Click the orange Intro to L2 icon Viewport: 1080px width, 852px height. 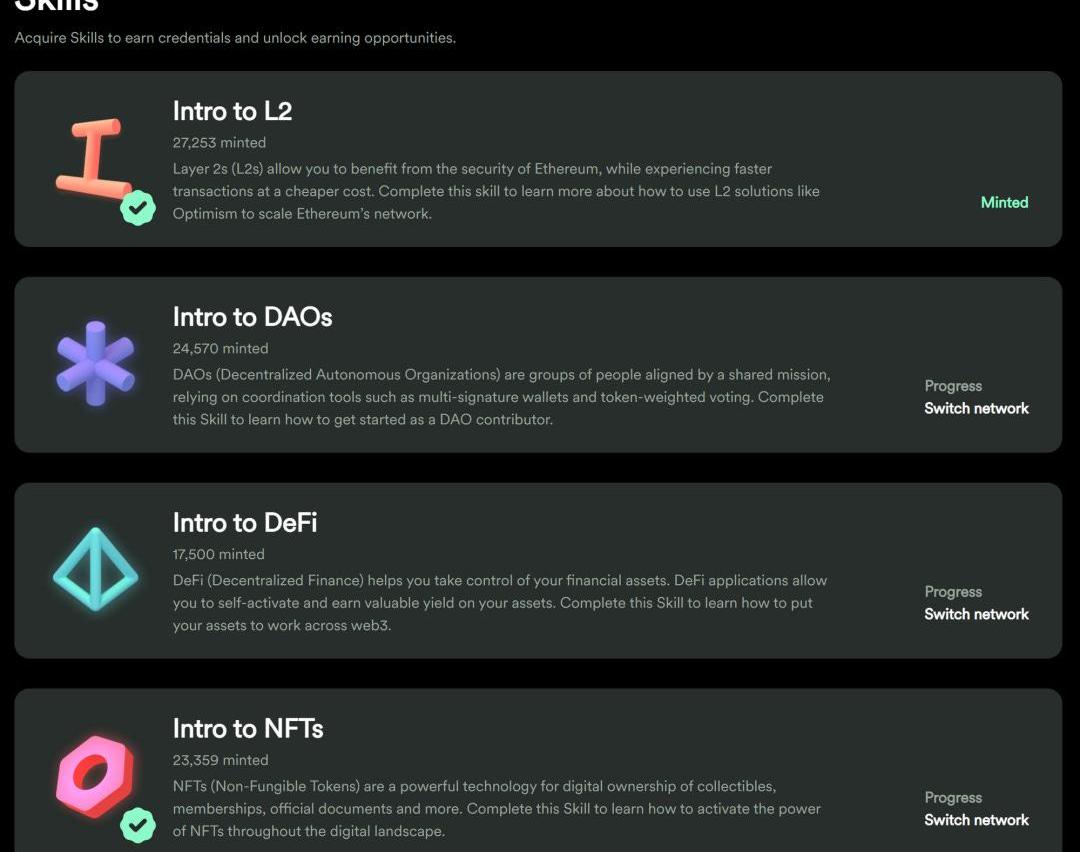coord(92,158)
